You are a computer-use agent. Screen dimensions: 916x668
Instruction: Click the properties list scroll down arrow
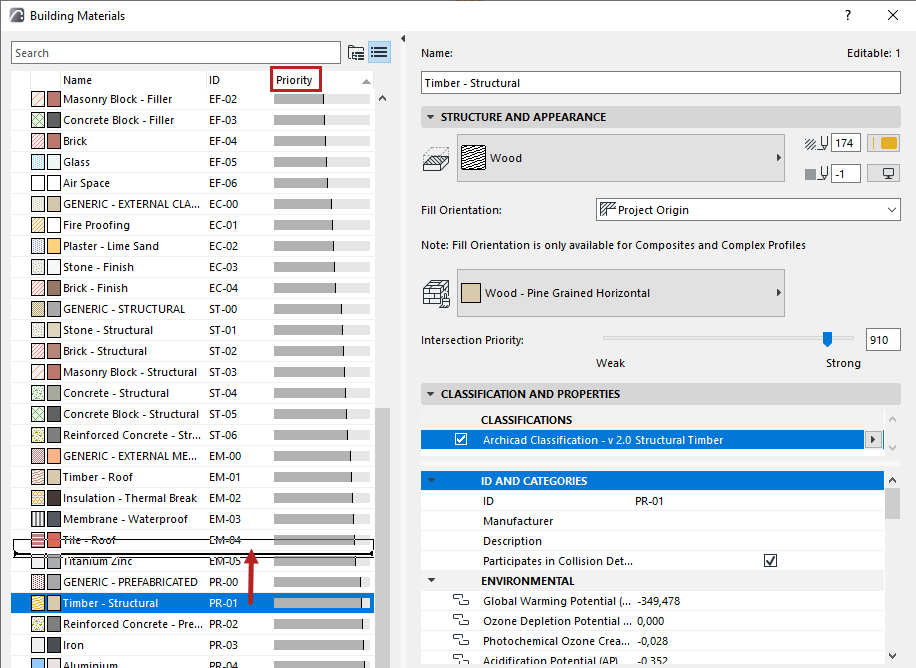coord(892,656)
